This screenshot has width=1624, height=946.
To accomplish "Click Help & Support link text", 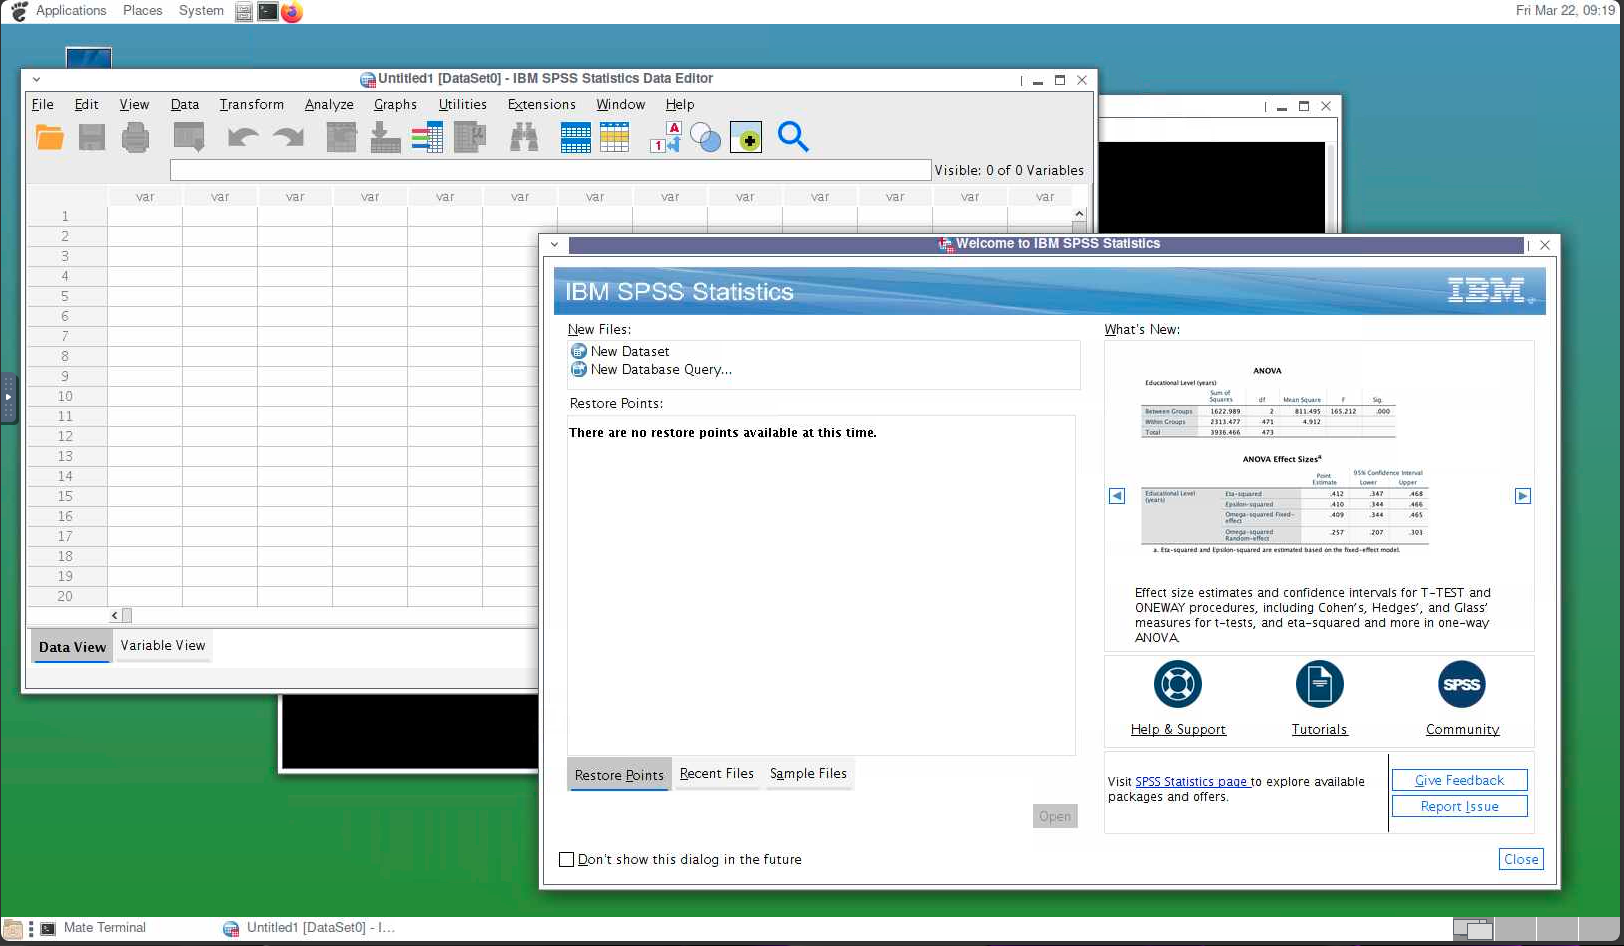I will 1178,730.
